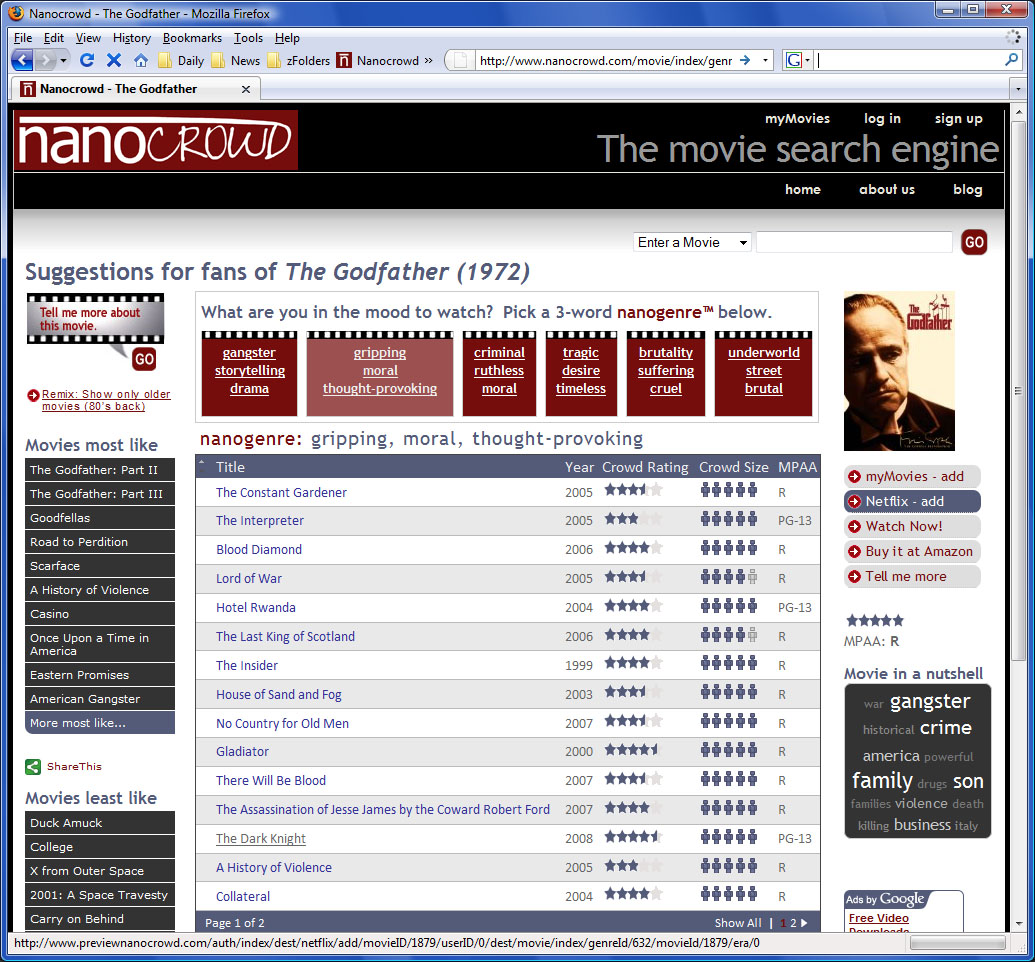Open the address bar history dropdown
This screenshot has height=962, width=1035.
[765, 61]
